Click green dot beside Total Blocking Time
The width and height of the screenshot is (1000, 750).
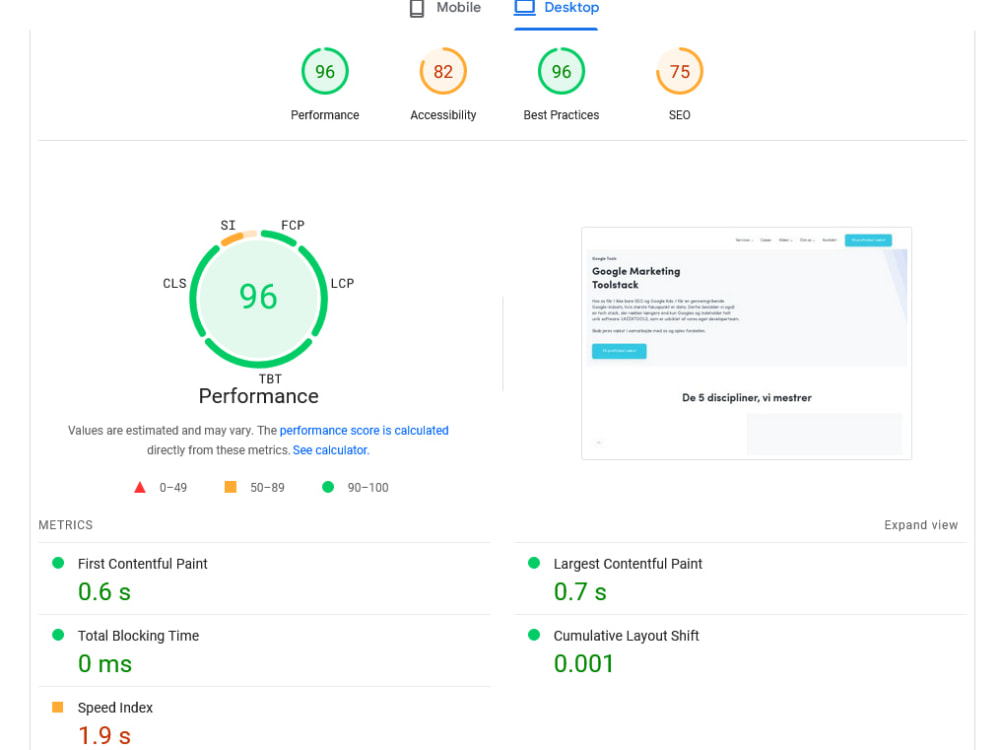pos(58,635)
